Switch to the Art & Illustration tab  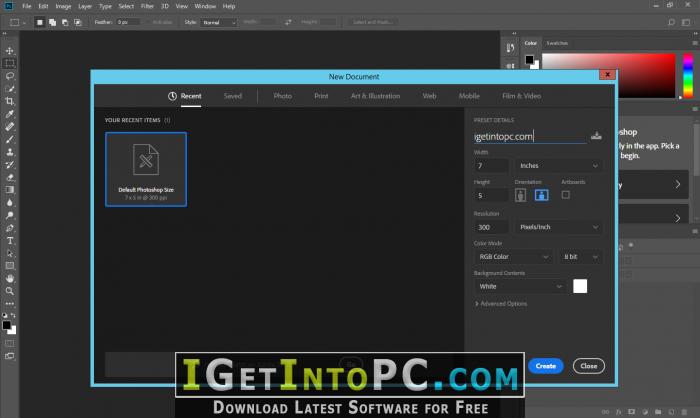point(375,96)
